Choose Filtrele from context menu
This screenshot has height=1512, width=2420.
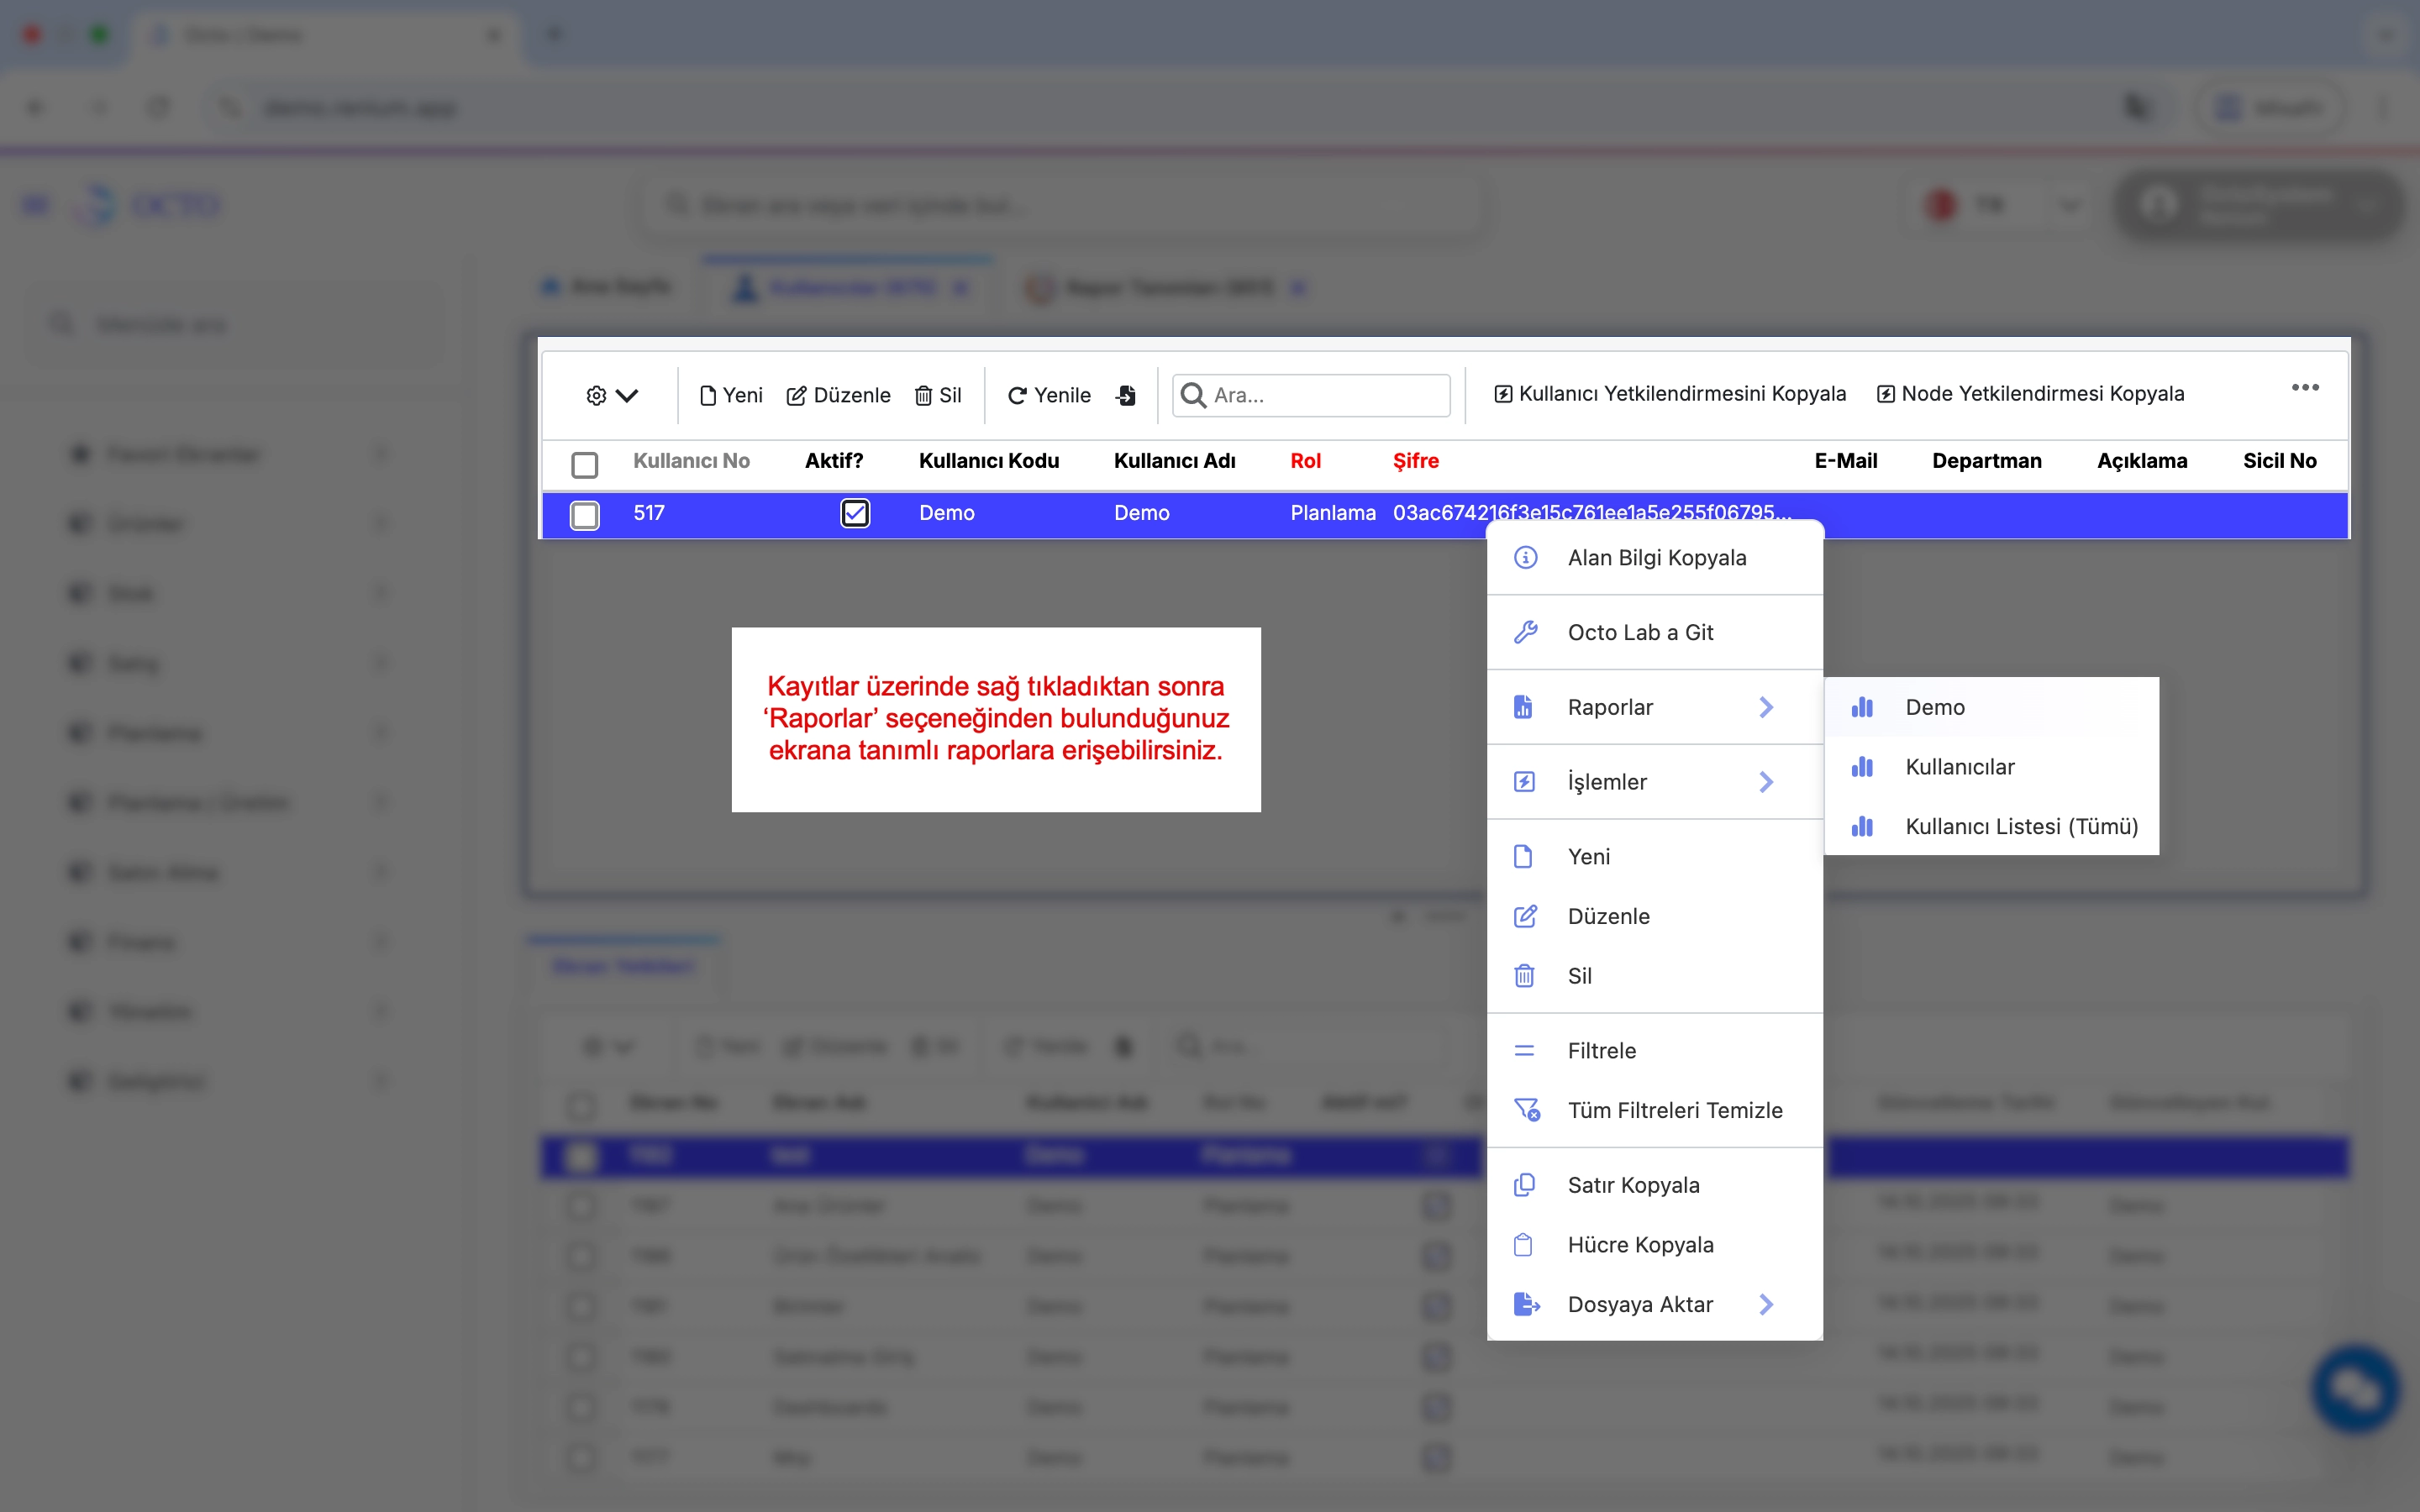click(1601, 1050)
